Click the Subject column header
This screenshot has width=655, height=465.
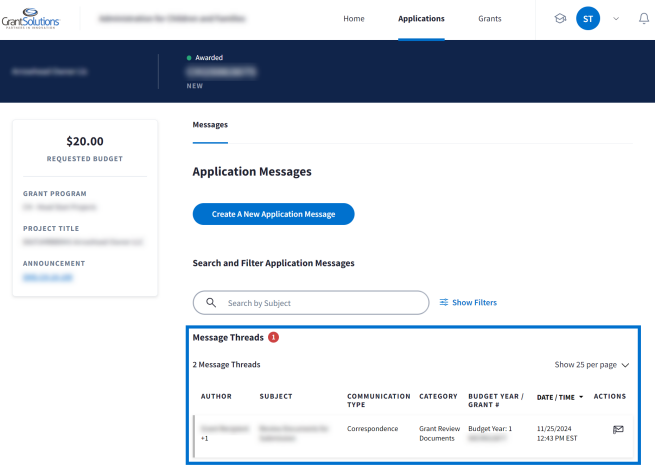[x=276, y=397]
